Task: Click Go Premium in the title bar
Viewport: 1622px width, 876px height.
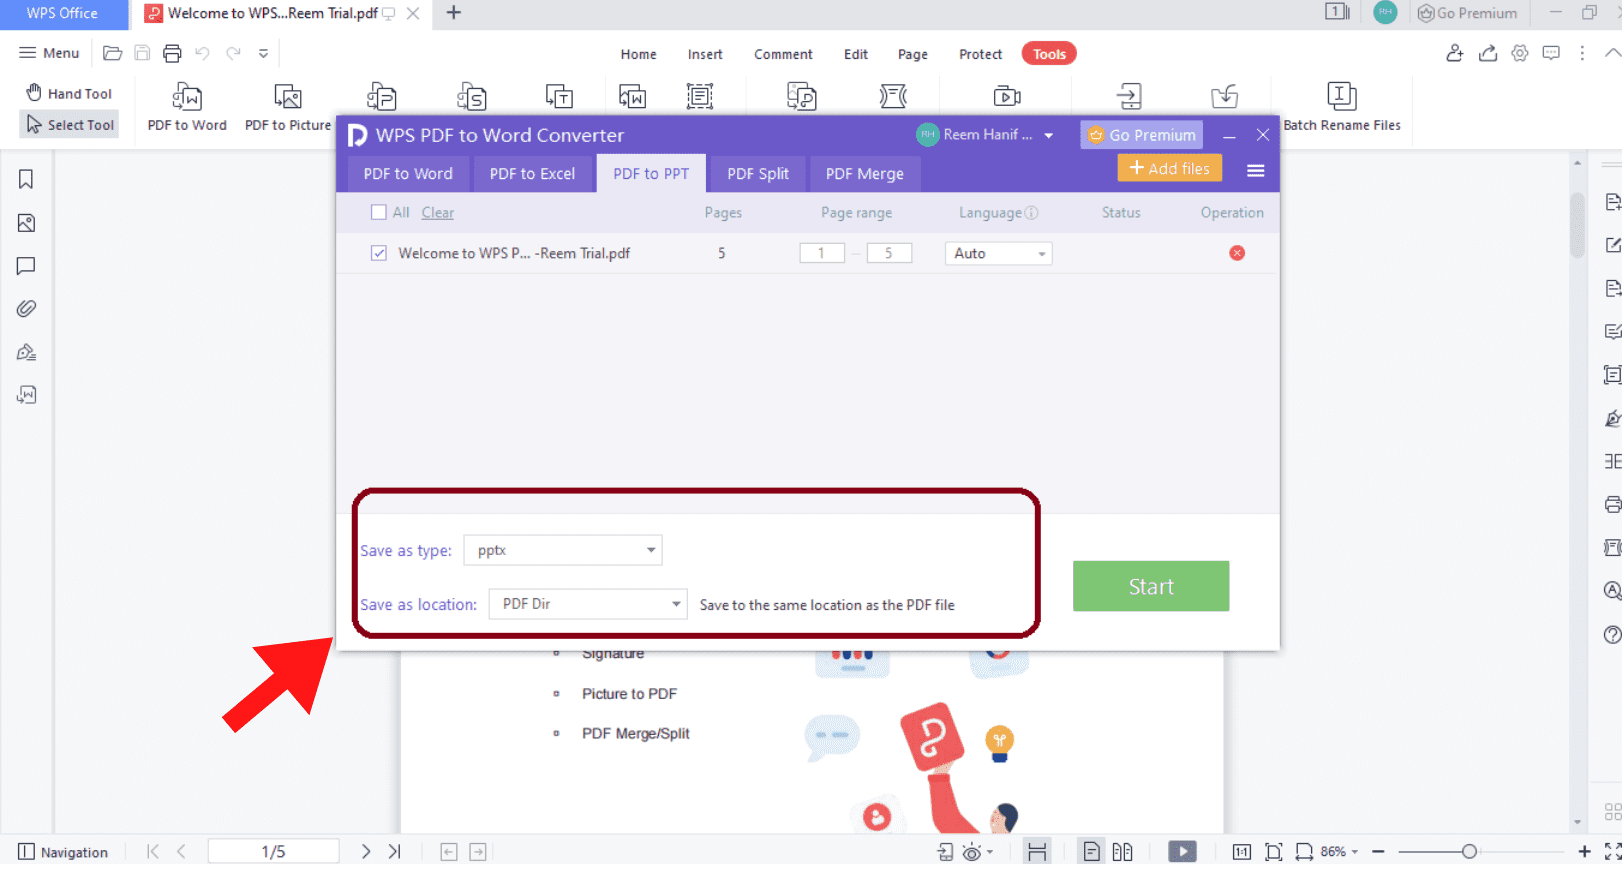Action: pos(1467,13)
